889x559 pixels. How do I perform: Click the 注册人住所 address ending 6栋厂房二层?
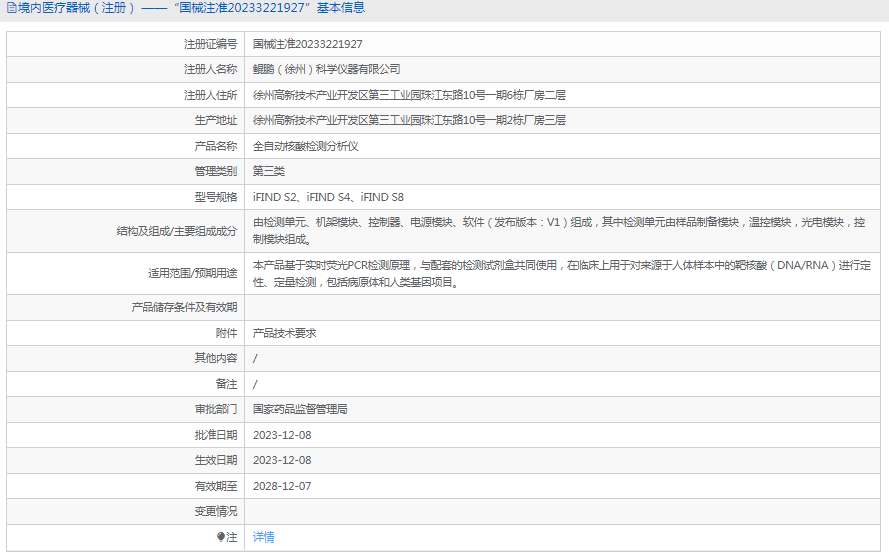click(x=409, y=95)
